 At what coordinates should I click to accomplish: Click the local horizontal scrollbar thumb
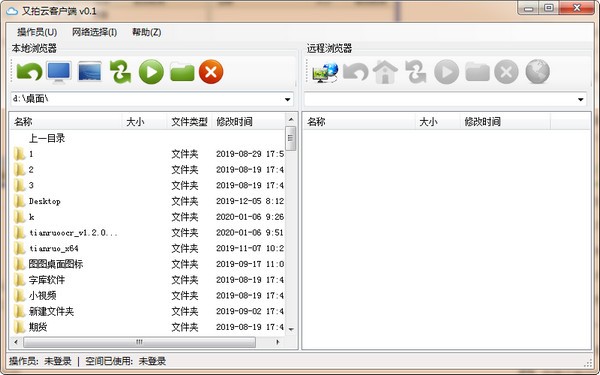[139, 342]
